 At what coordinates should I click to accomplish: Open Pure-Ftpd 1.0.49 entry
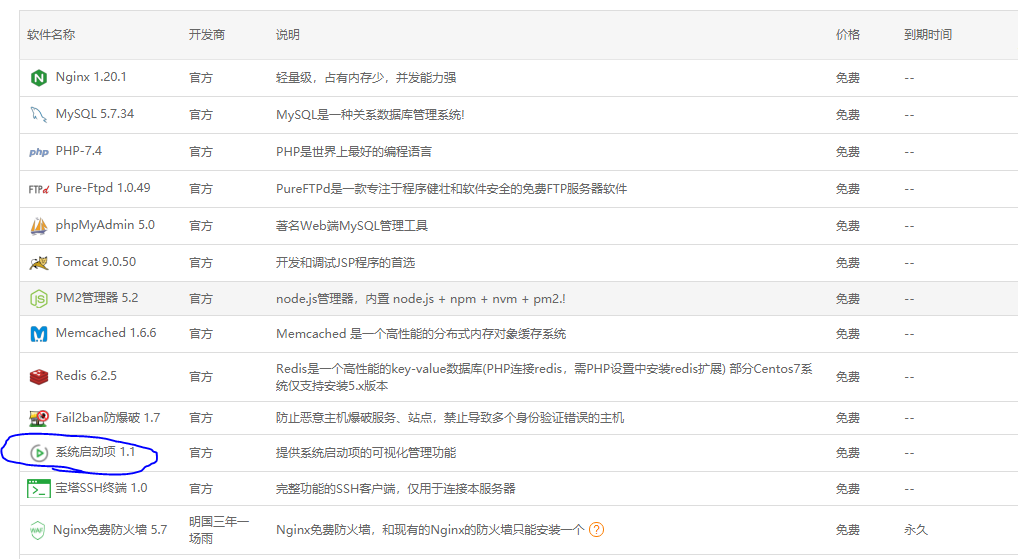(103, 188)
